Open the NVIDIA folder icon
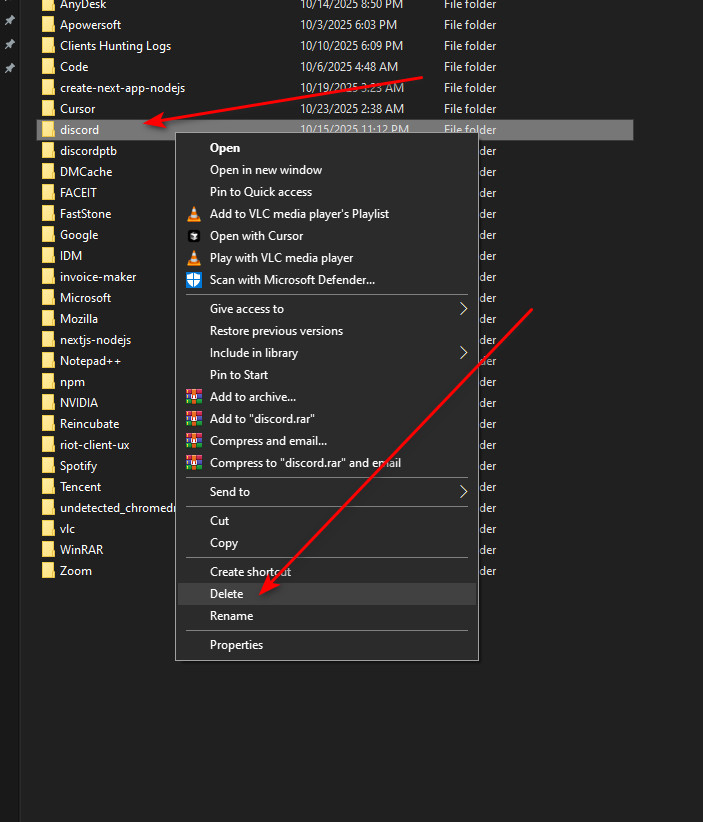 coord(47,402)
